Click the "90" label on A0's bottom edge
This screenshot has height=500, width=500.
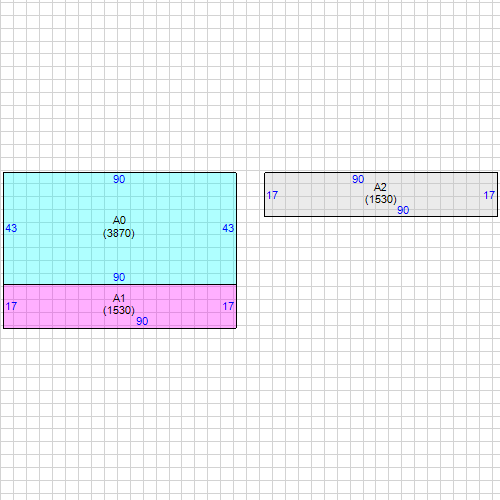click(x=119, y=277)
